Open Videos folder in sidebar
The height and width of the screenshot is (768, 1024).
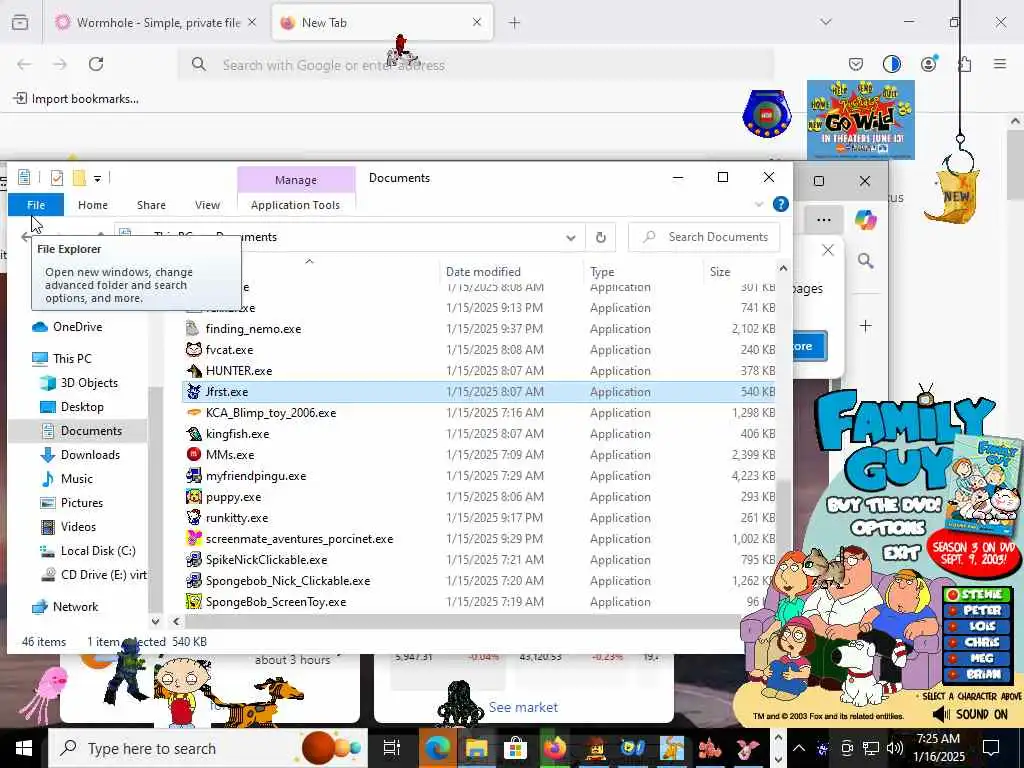78,526
